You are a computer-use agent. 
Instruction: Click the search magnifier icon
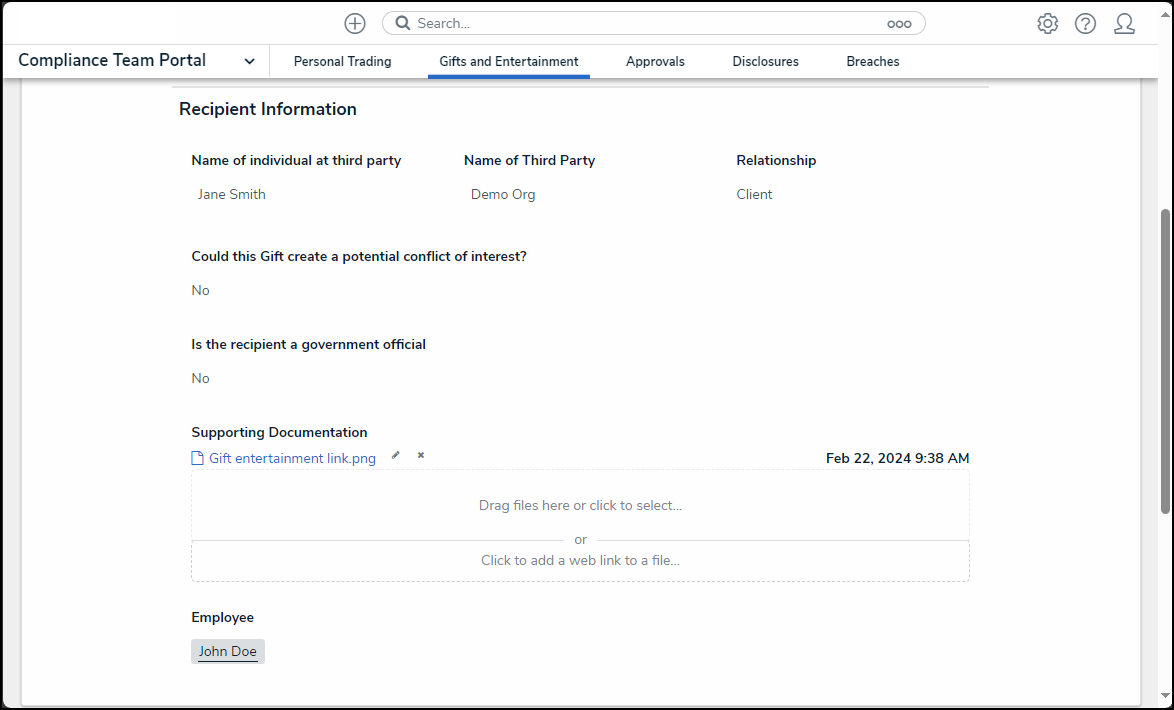[401, 22]
